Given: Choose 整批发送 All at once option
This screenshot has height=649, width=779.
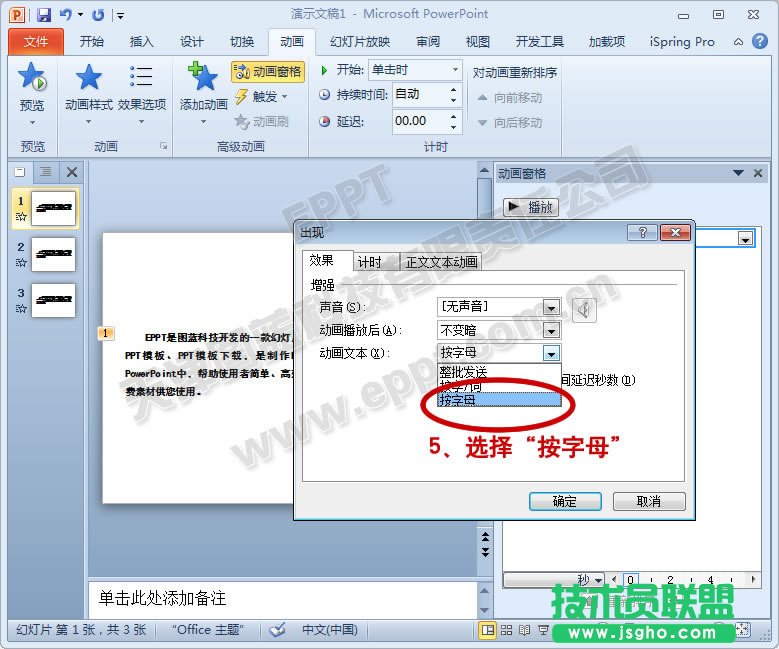Looking at the screenshot, I should pyautogui.click(x=499, y=372).
